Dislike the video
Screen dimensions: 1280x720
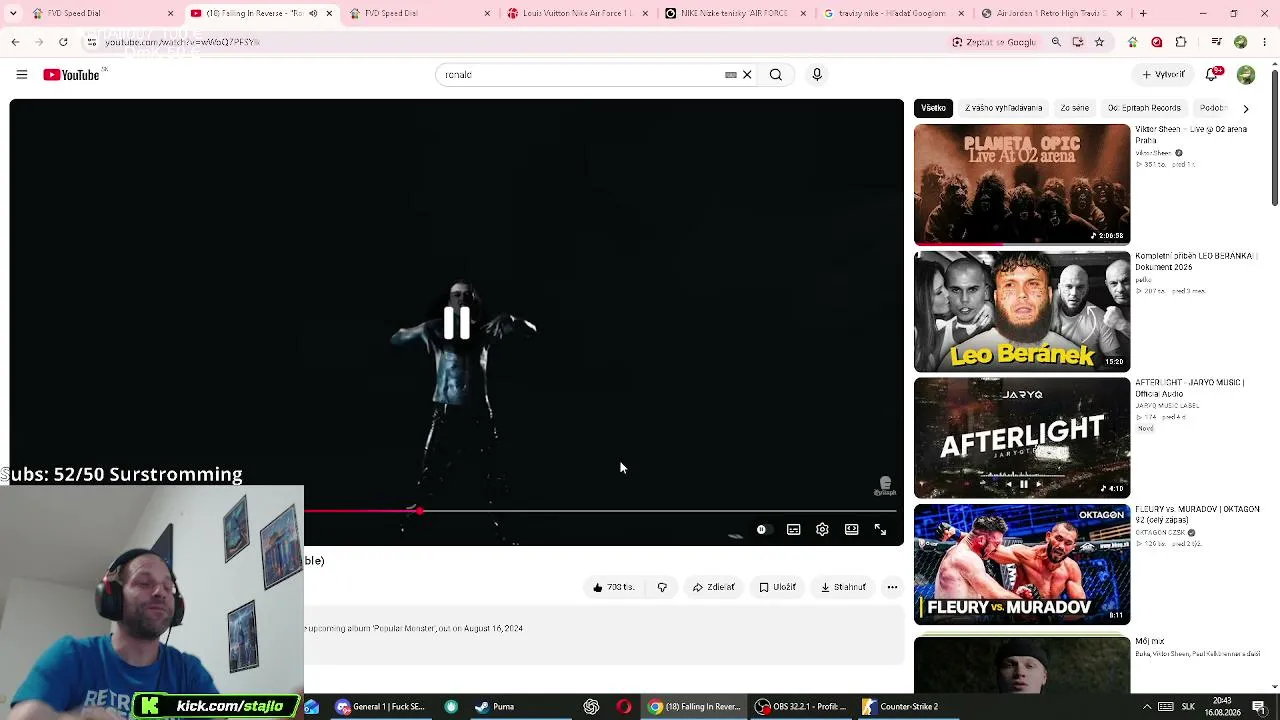click(662, 587)
